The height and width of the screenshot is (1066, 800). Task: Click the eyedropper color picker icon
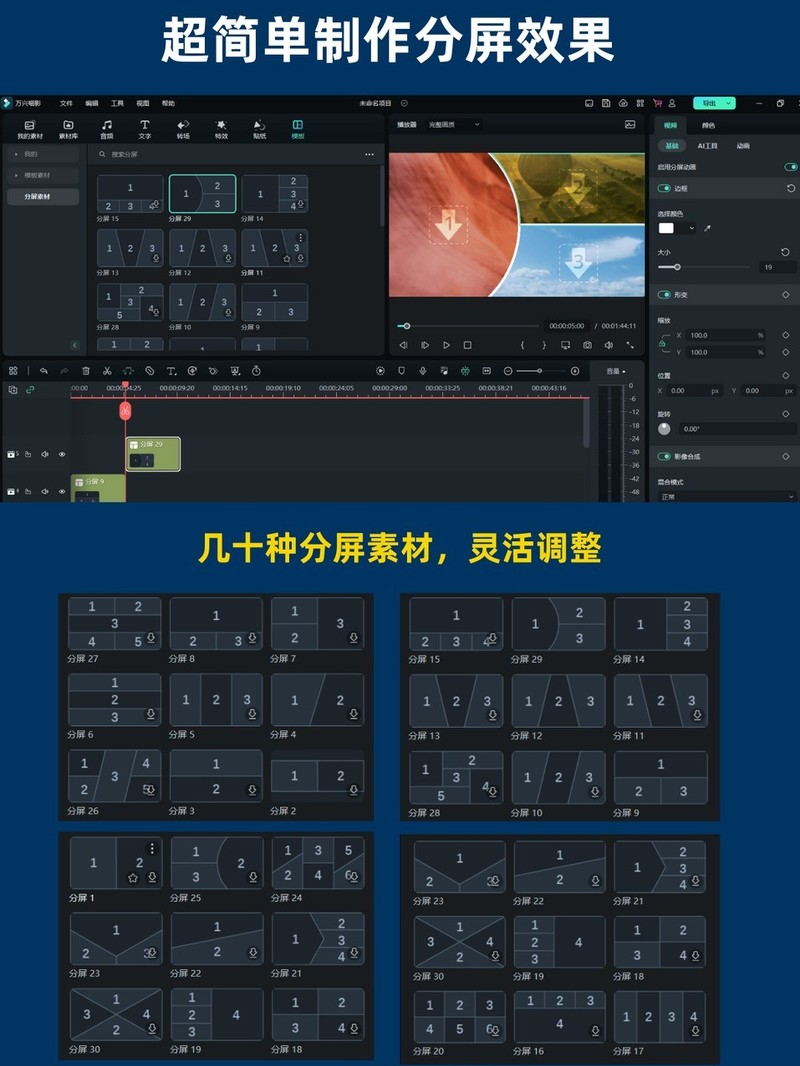point(708,228)
